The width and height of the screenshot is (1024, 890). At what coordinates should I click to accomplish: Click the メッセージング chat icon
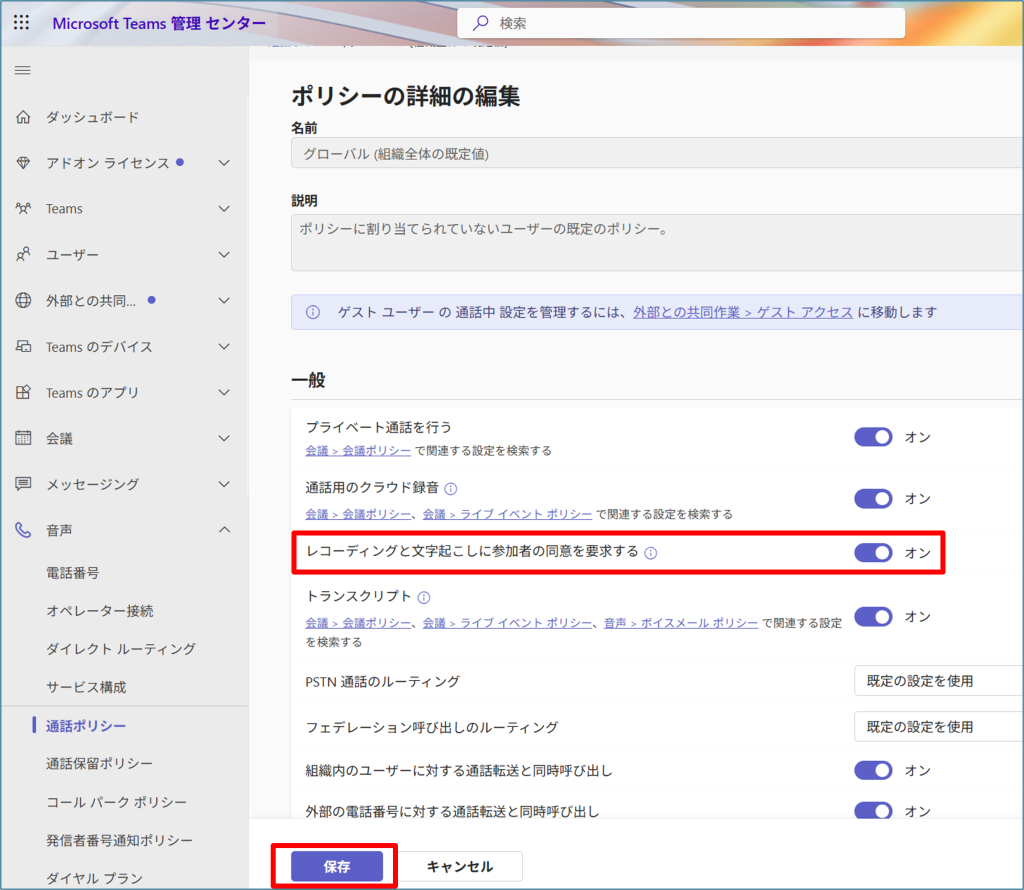(x=23, y=484)
